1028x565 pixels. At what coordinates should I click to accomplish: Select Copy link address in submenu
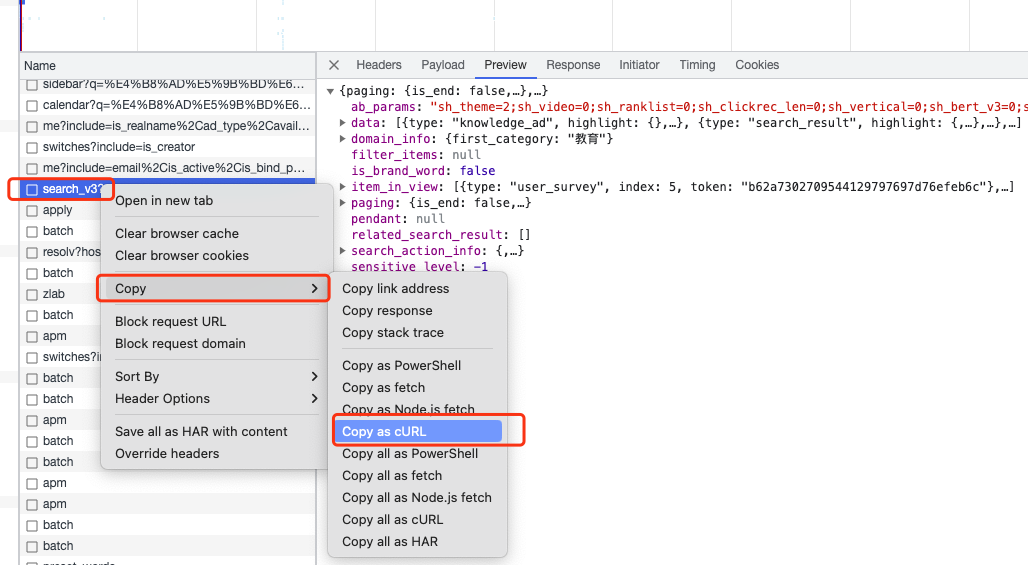pyautogui.click(x=395, y=288)
